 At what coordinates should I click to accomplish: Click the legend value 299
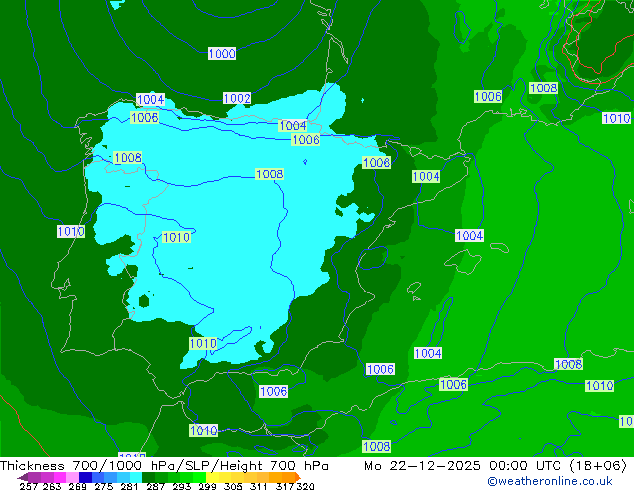207,486
